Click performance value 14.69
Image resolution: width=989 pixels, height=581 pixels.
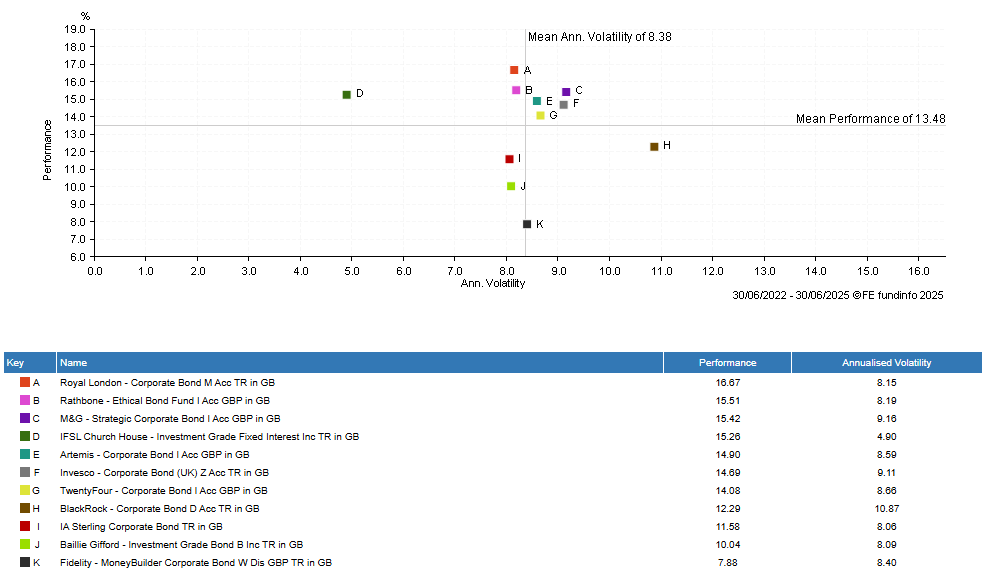[x=727, y=472]
